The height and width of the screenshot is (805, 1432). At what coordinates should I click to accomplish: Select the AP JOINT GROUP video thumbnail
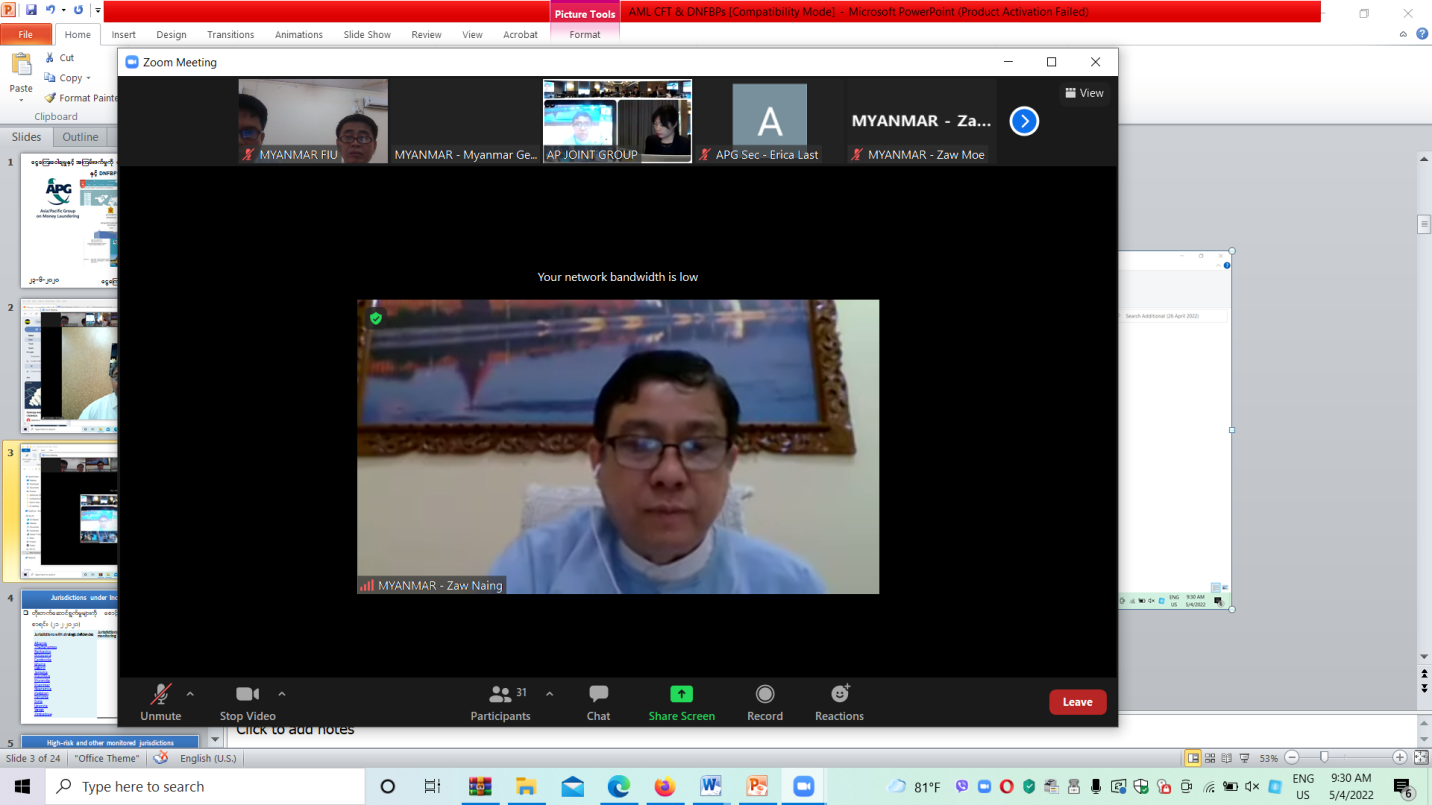(617, 121)
